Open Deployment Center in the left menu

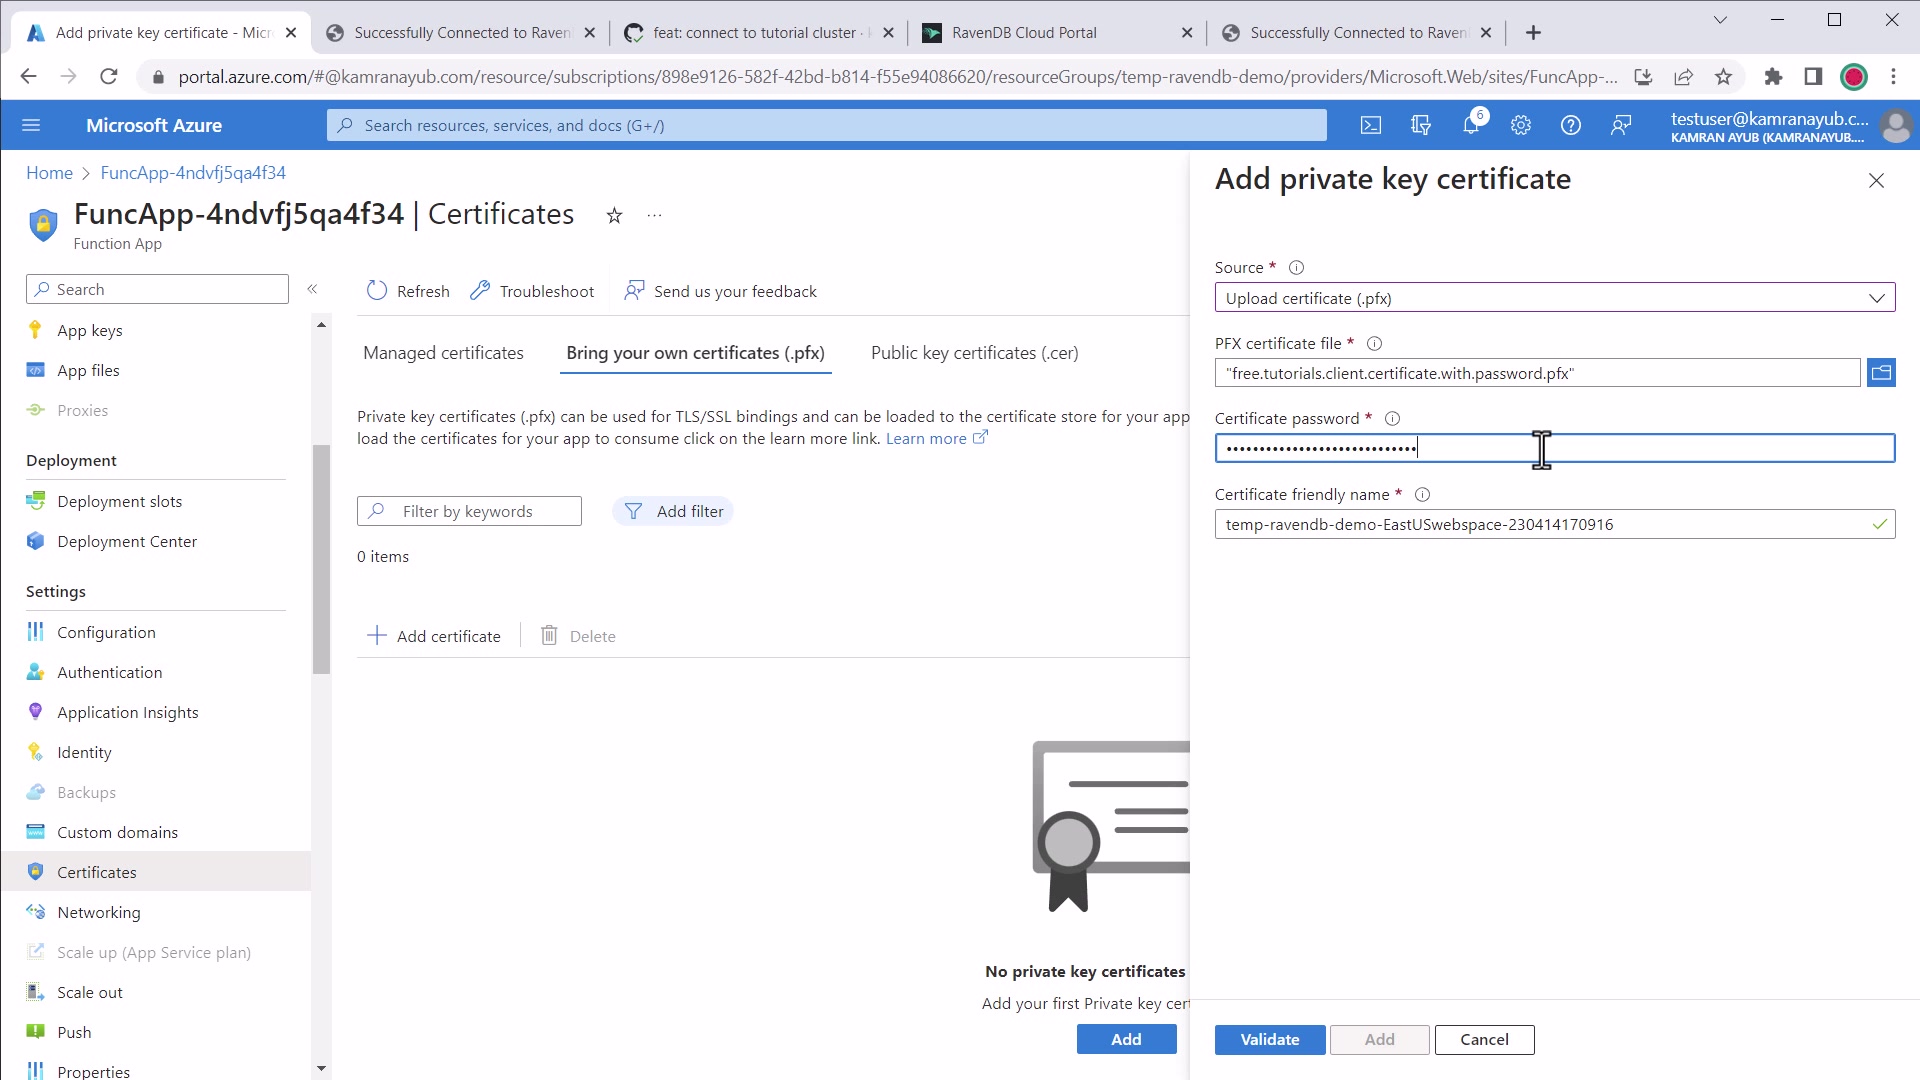click(127, 541)
